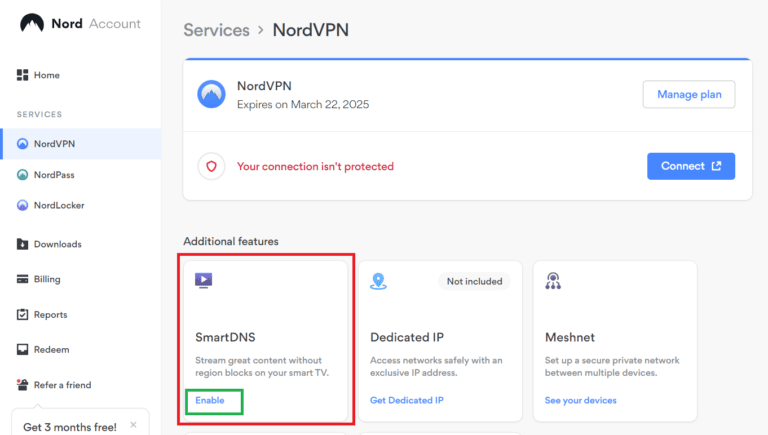The image size is (768, 435).
Task: Click the Billing icon in sidebar
Action: pyautogui.click(x=22, y=280)
